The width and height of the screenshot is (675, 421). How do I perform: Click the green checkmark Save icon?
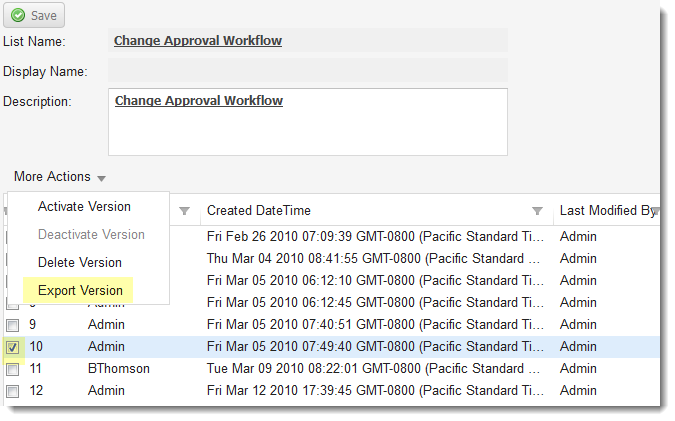pyautogui.click(x=18, y=15)
